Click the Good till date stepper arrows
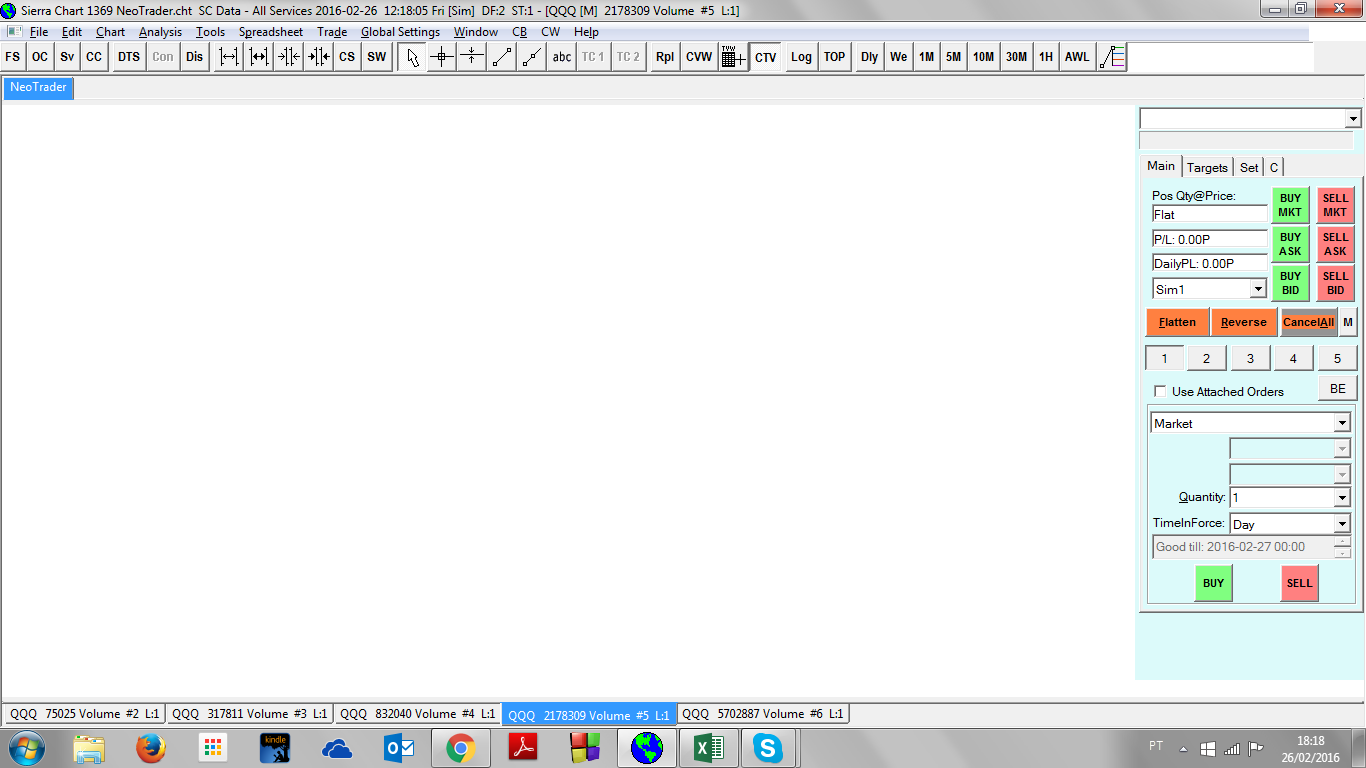The image size is (1366, 768). [1342, 547]
